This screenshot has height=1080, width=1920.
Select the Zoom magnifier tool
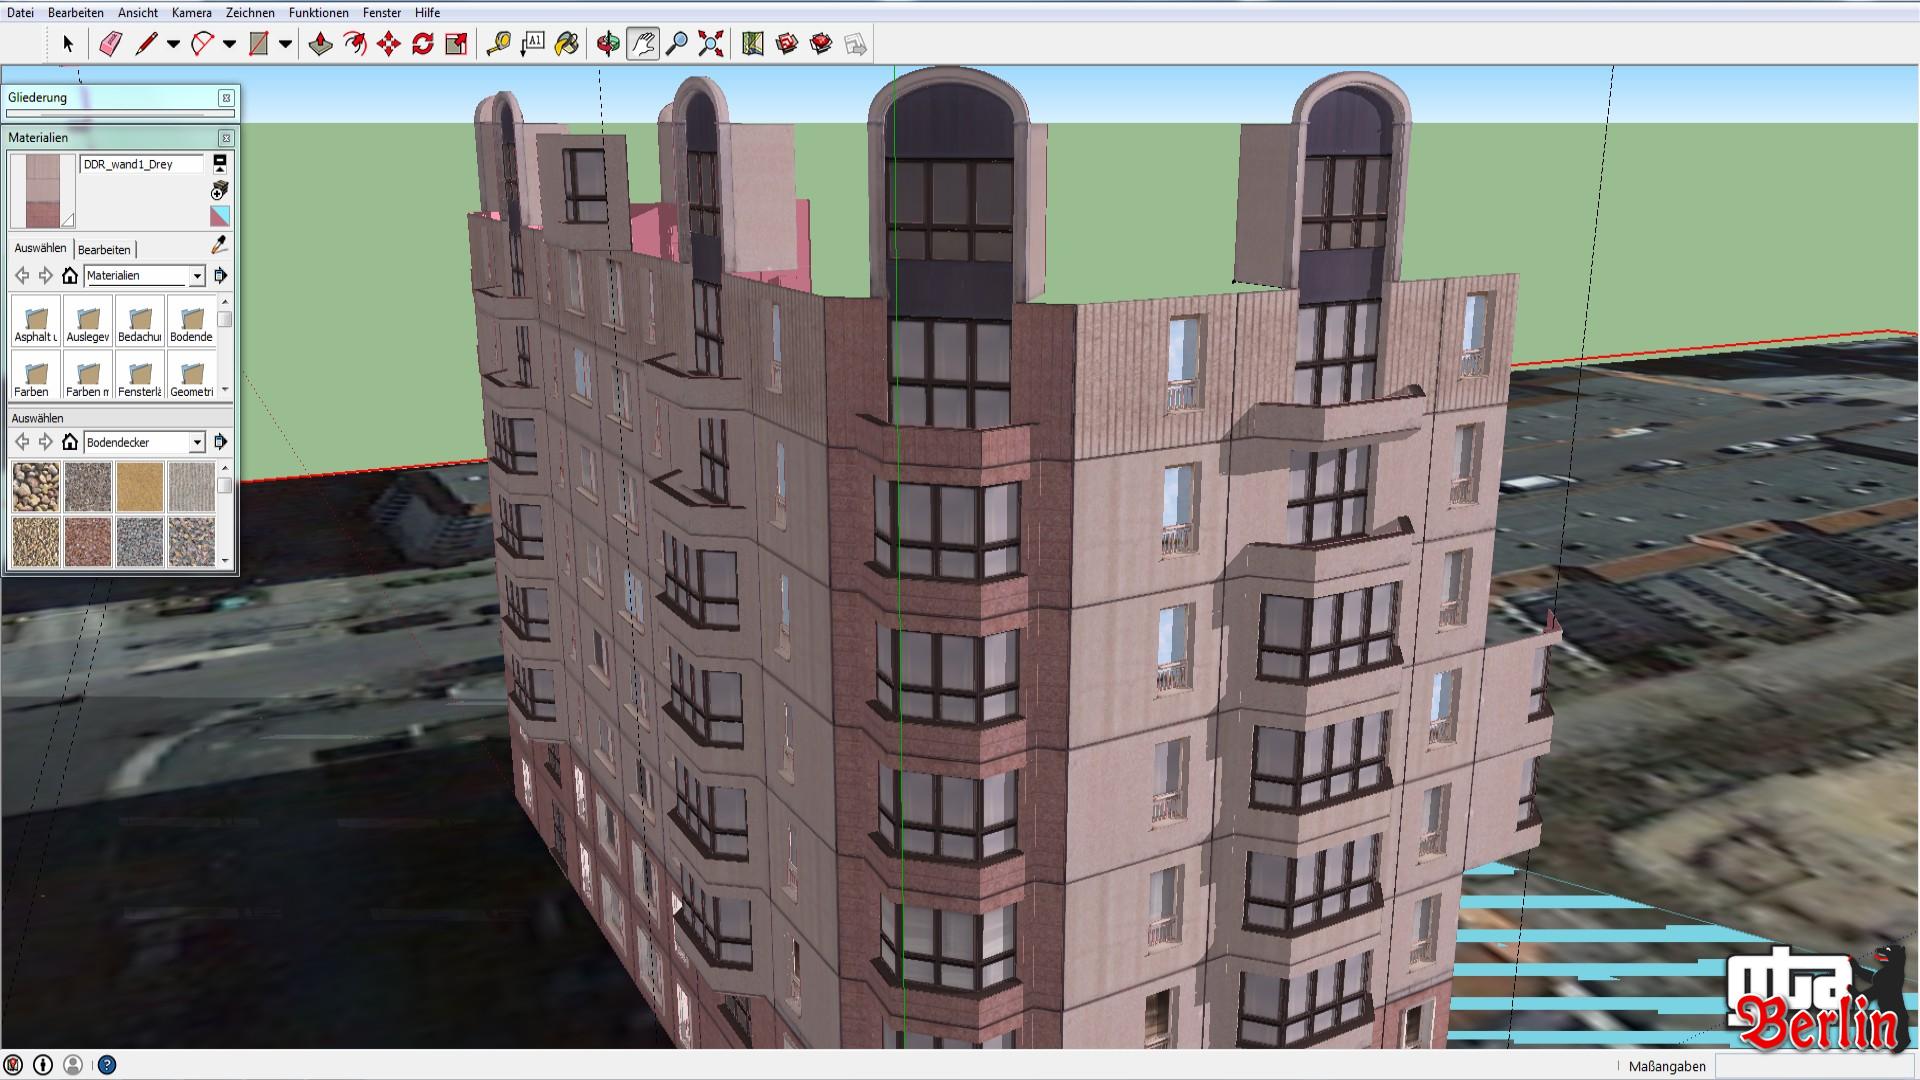pyautogui.click(x=677, y=44)
